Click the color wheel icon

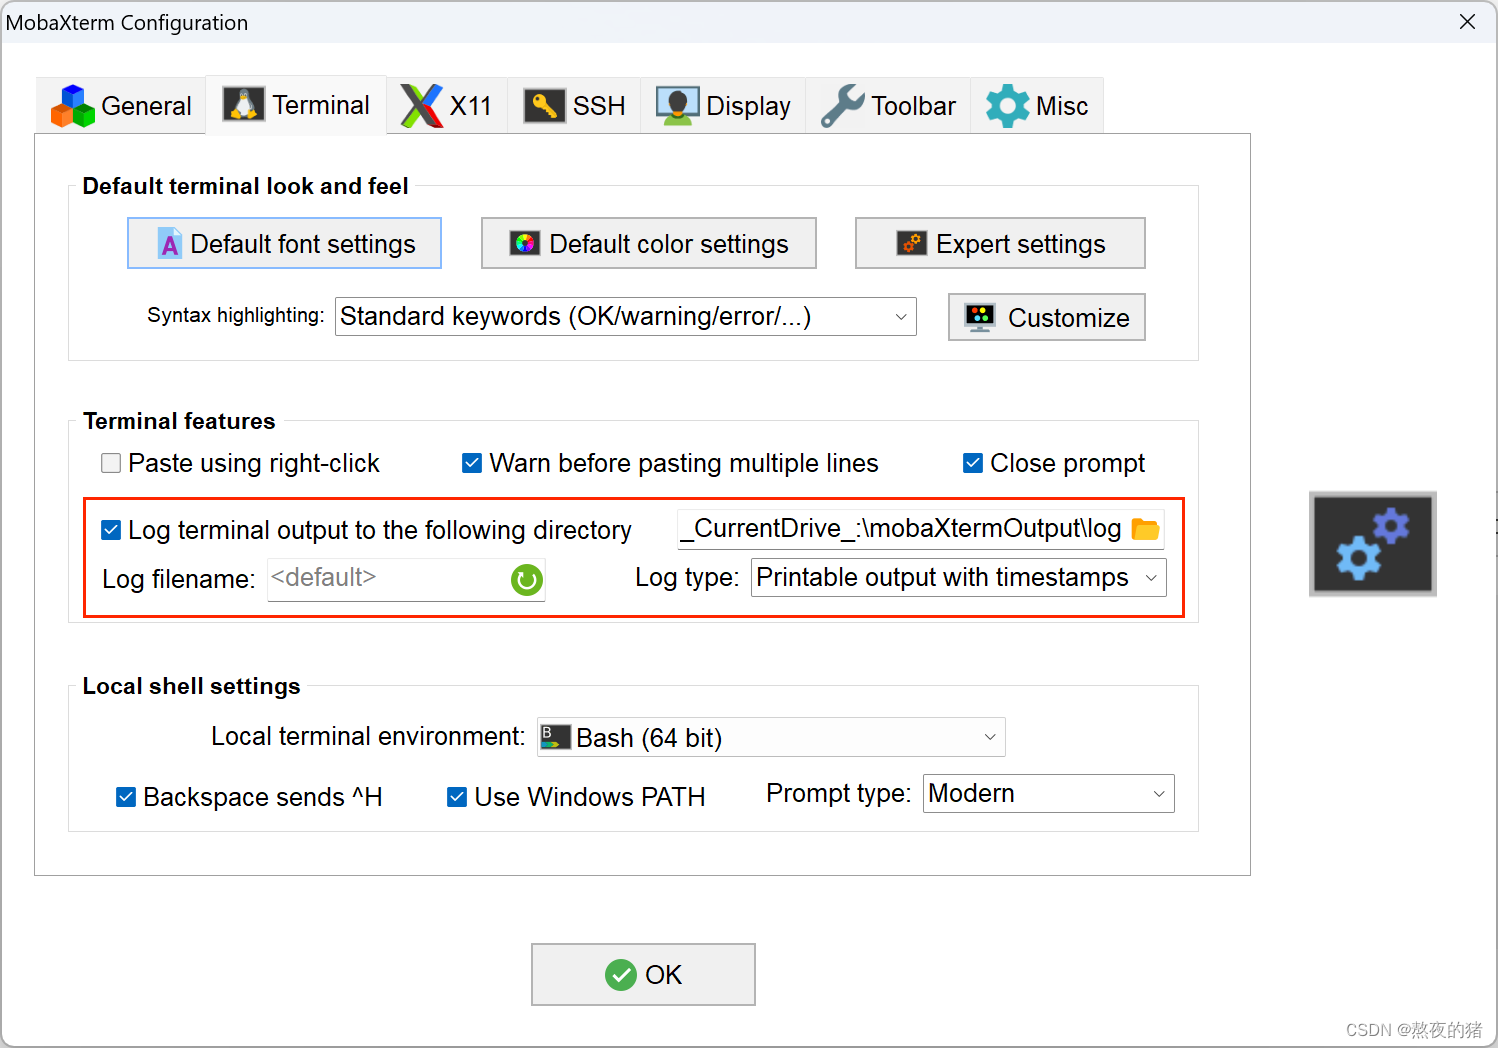[525, 243]
